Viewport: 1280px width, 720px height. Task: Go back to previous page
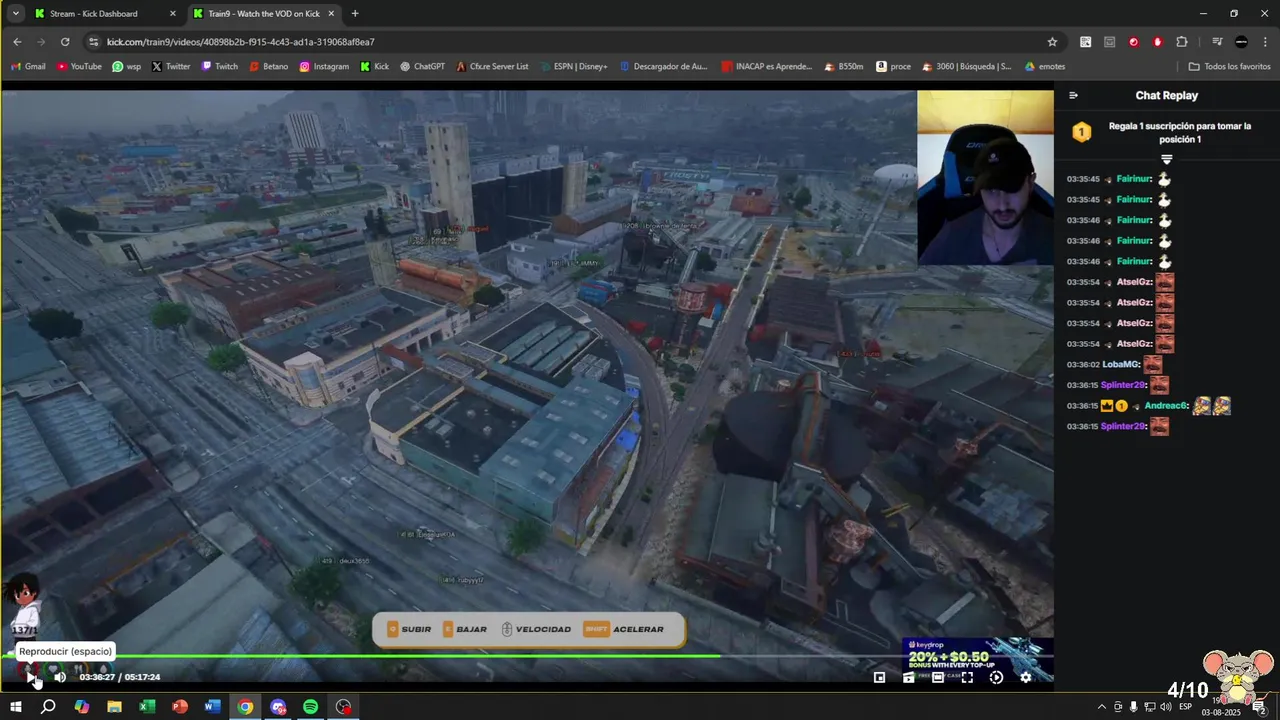(17, 42)
